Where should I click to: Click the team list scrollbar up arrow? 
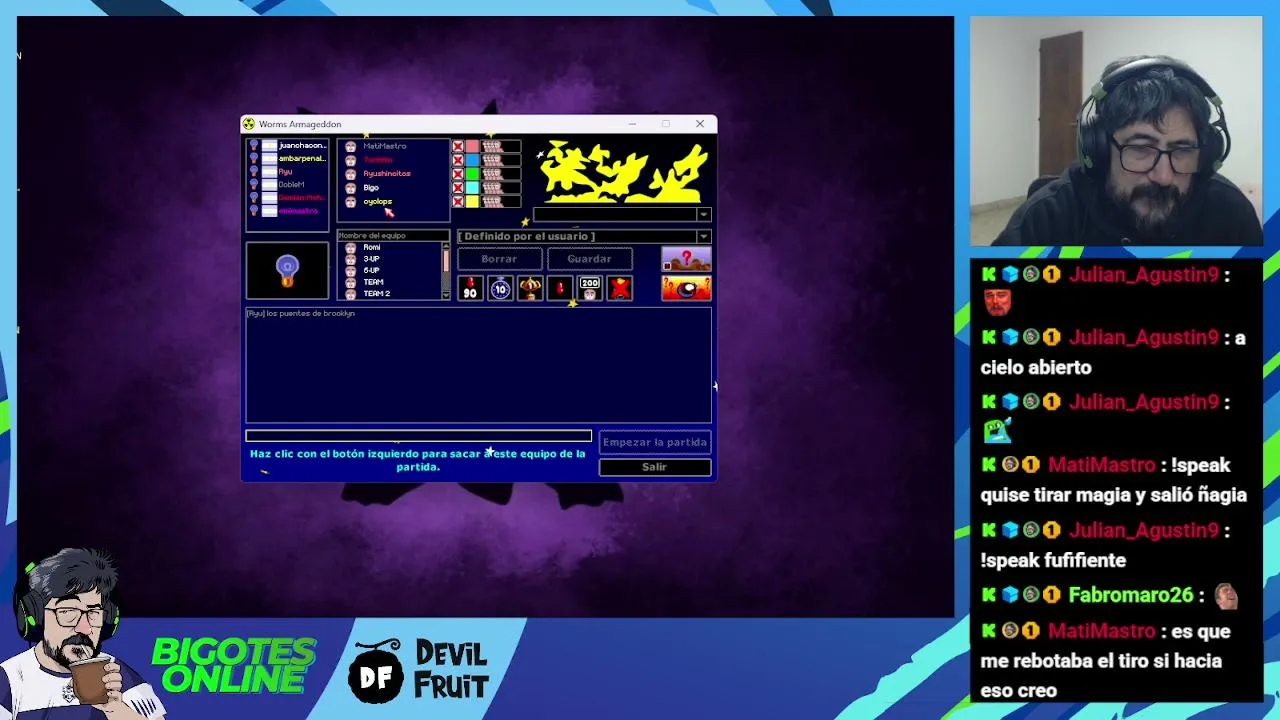click(x=446, y=246)
